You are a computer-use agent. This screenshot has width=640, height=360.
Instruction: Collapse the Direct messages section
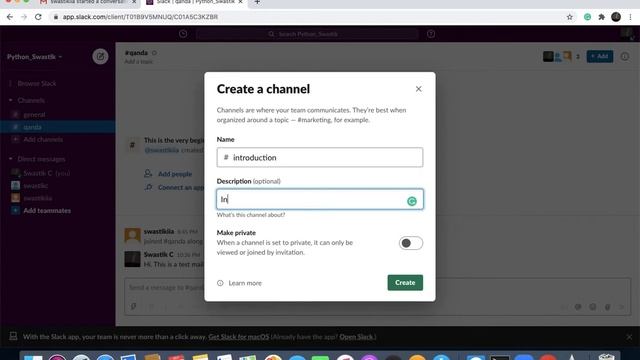point(11,159)
